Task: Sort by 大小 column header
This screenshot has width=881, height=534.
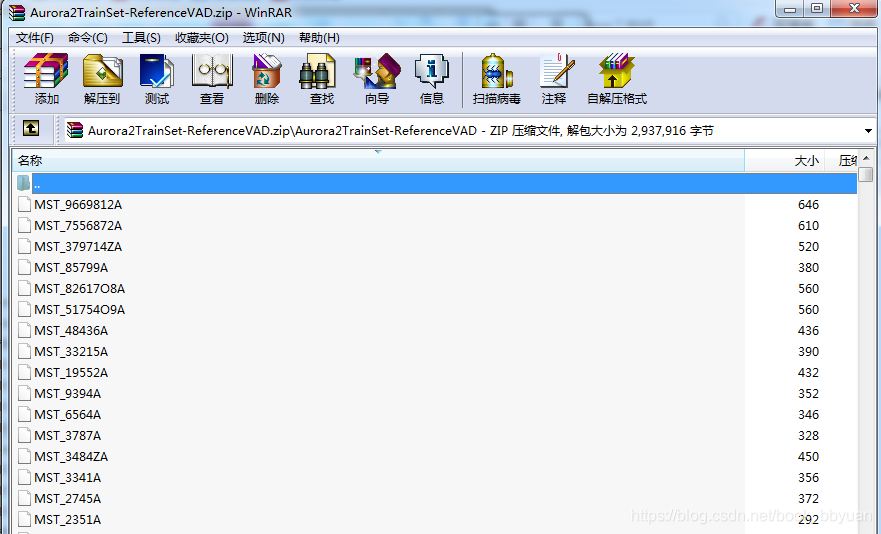Action: [x=784, y=161]
